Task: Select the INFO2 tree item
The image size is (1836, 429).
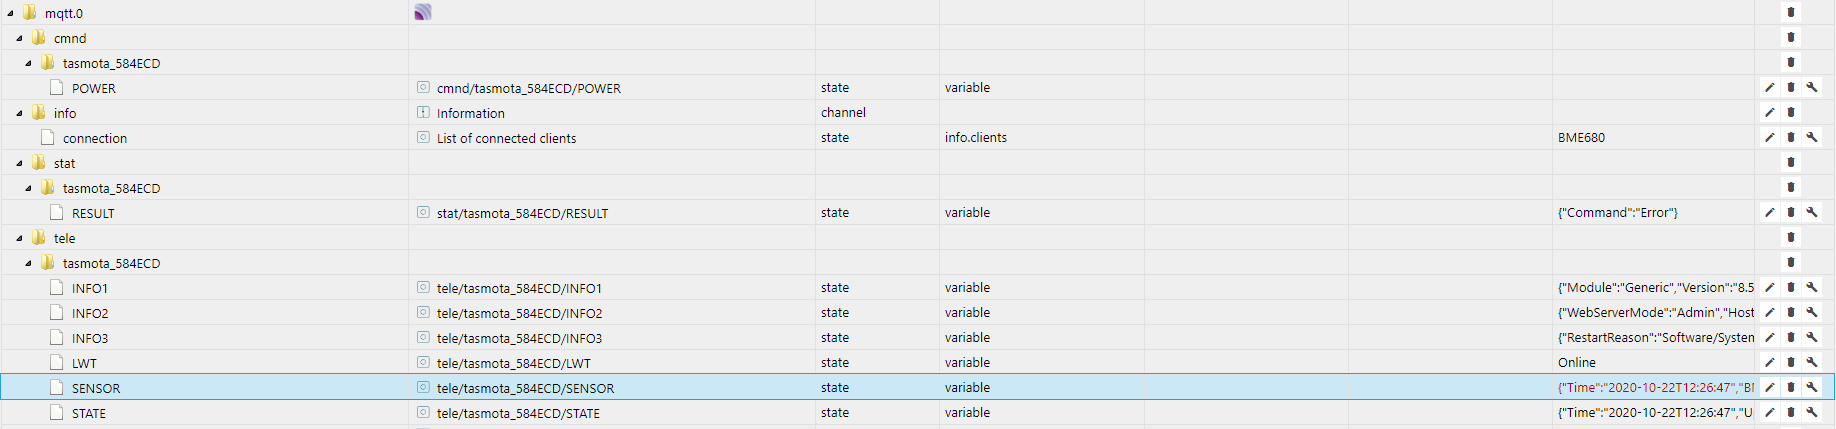Action: (90, 314)
